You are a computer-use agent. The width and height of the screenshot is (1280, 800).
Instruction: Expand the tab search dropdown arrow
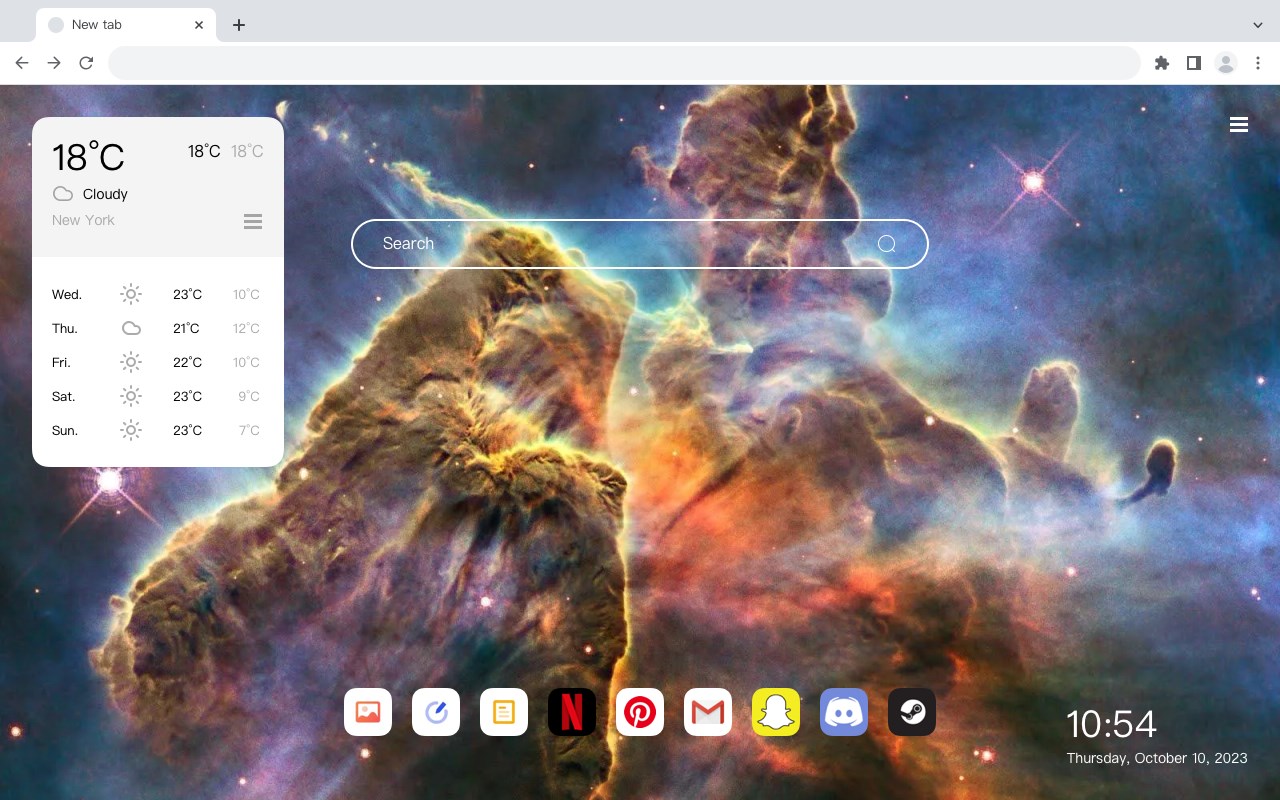tap(1258, 25)
